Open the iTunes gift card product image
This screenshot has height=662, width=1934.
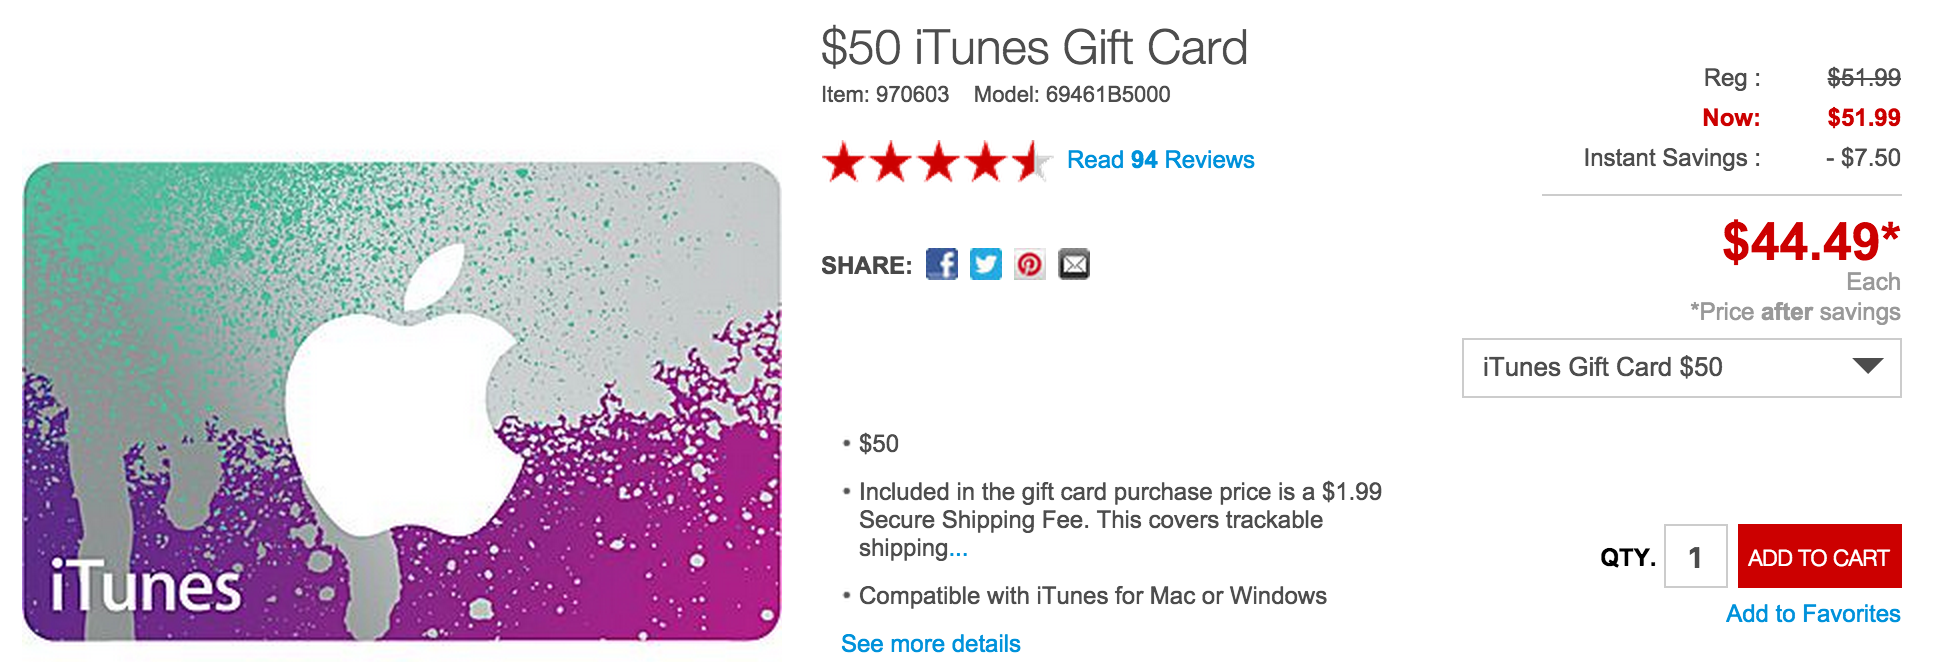pos(401,401)
